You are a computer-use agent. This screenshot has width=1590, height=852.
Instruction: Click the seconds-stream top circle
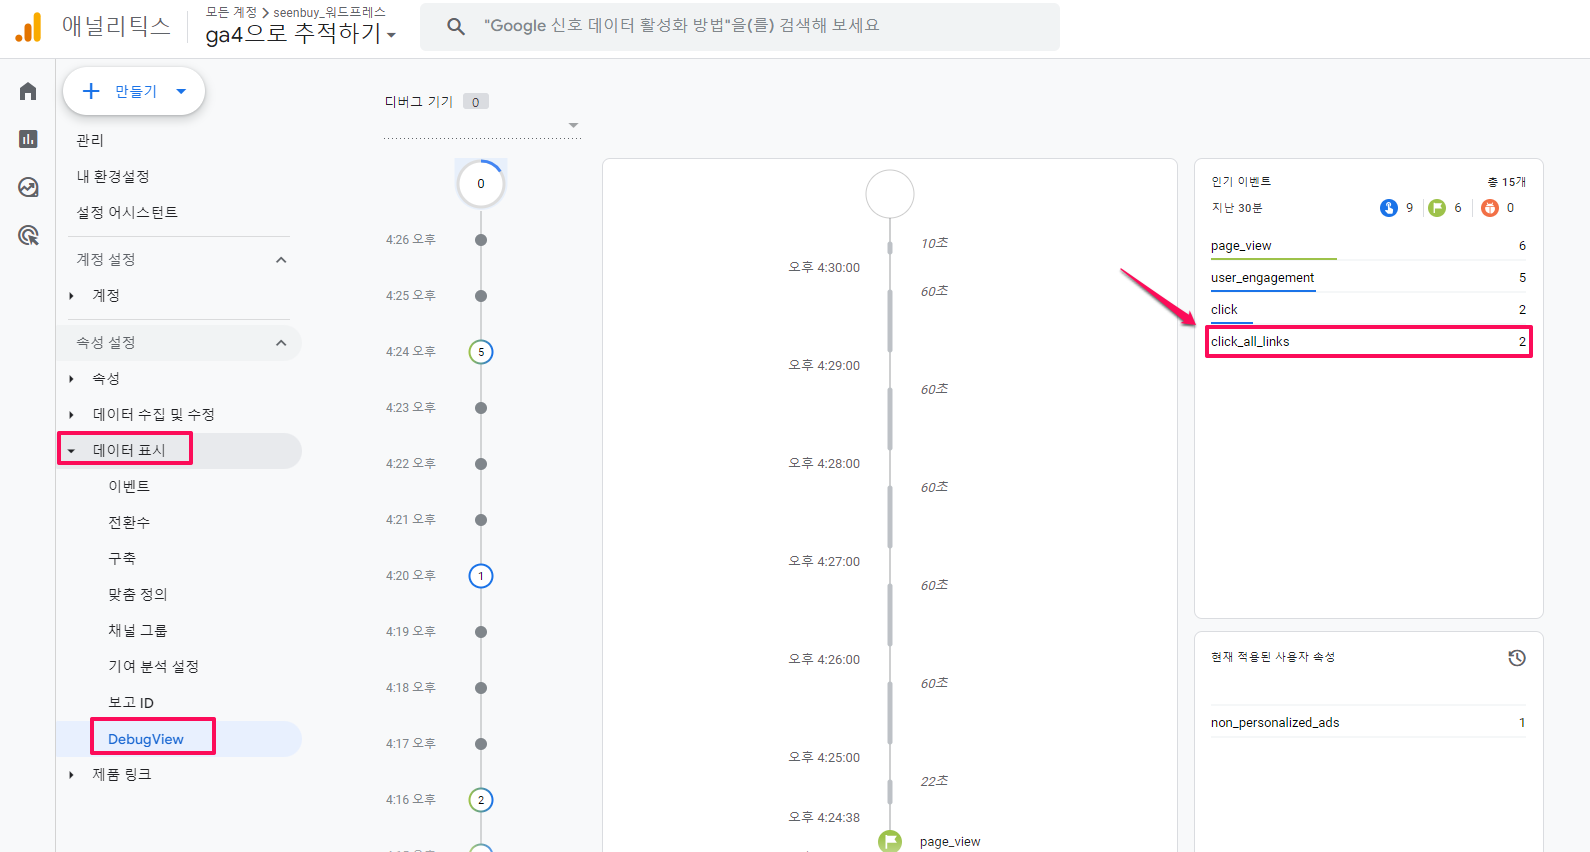click(890, 194)
